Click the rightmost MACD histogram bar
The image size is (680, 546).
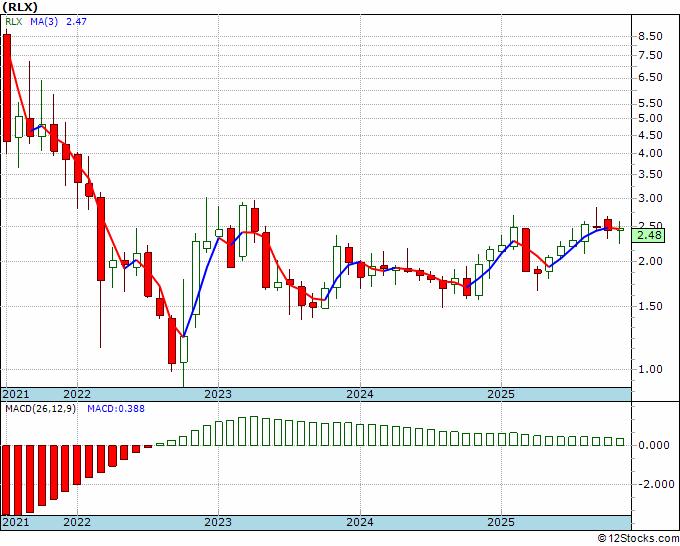[x=620, y=442]
